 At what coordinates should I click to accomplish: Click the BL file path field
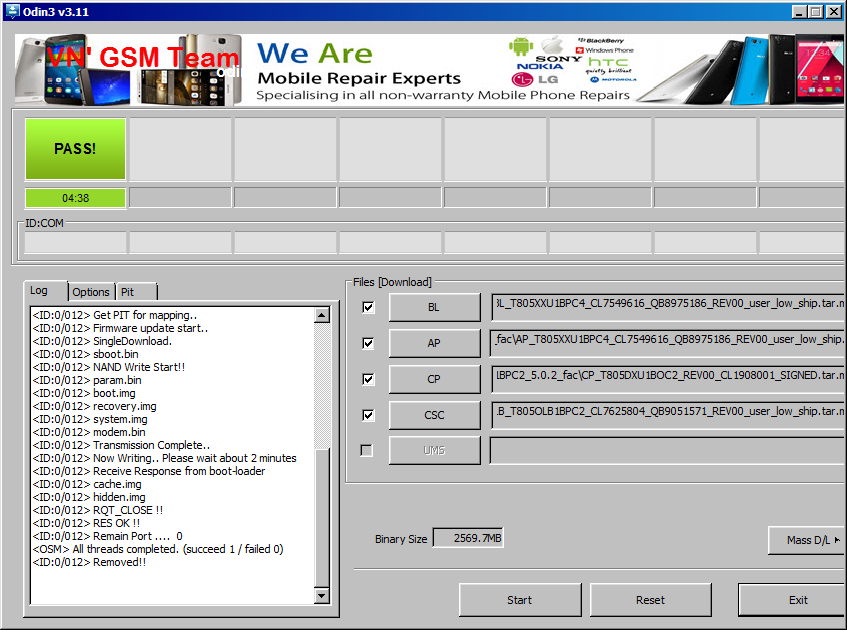[x=669, y=307]
